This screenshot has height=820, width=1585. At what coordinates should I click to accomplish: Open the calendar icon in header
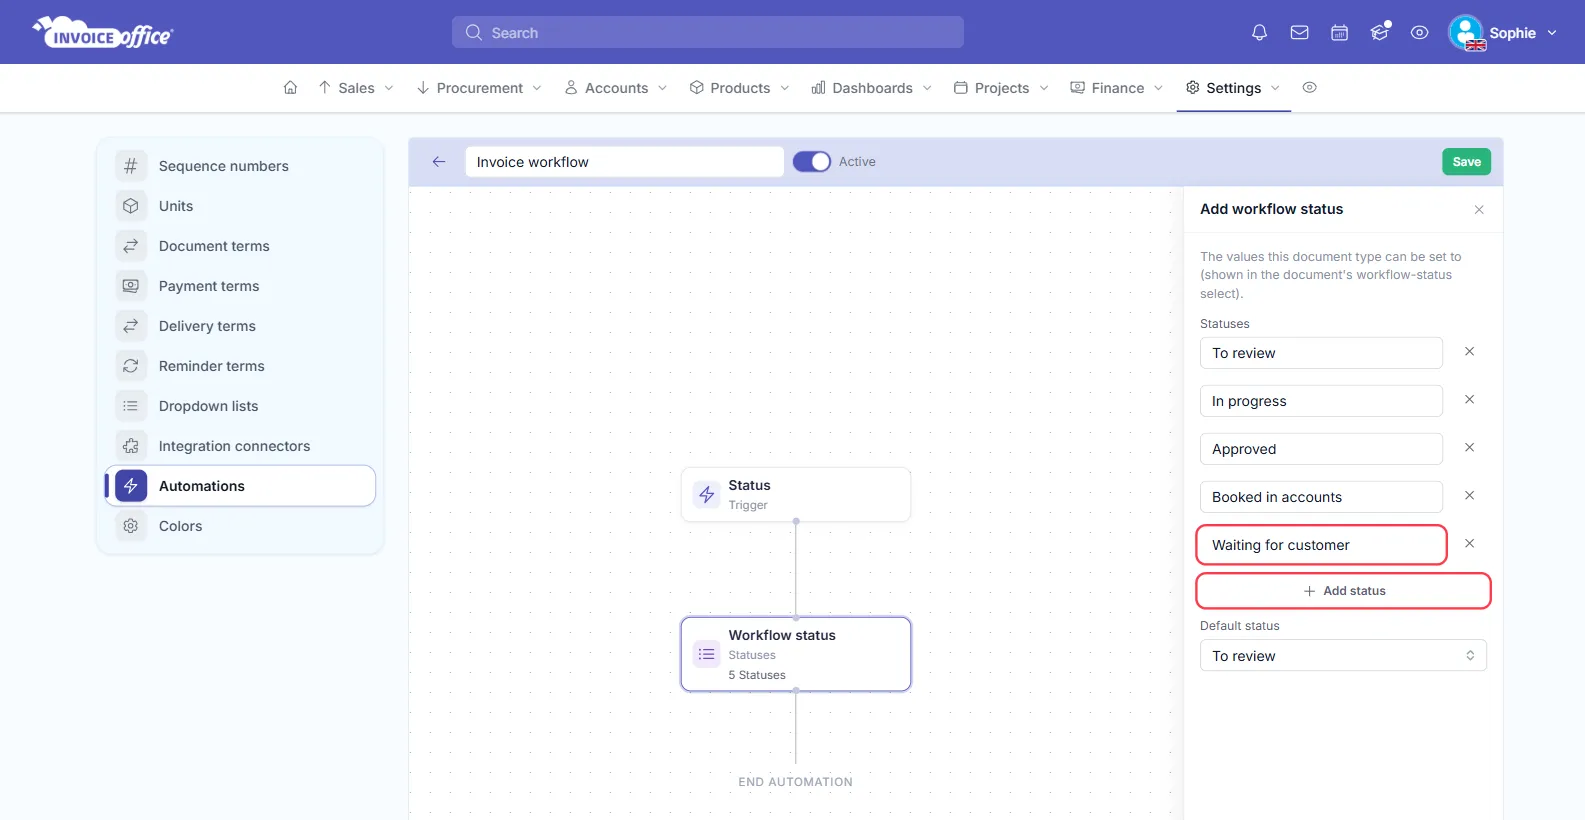[x=1339, y=32]
